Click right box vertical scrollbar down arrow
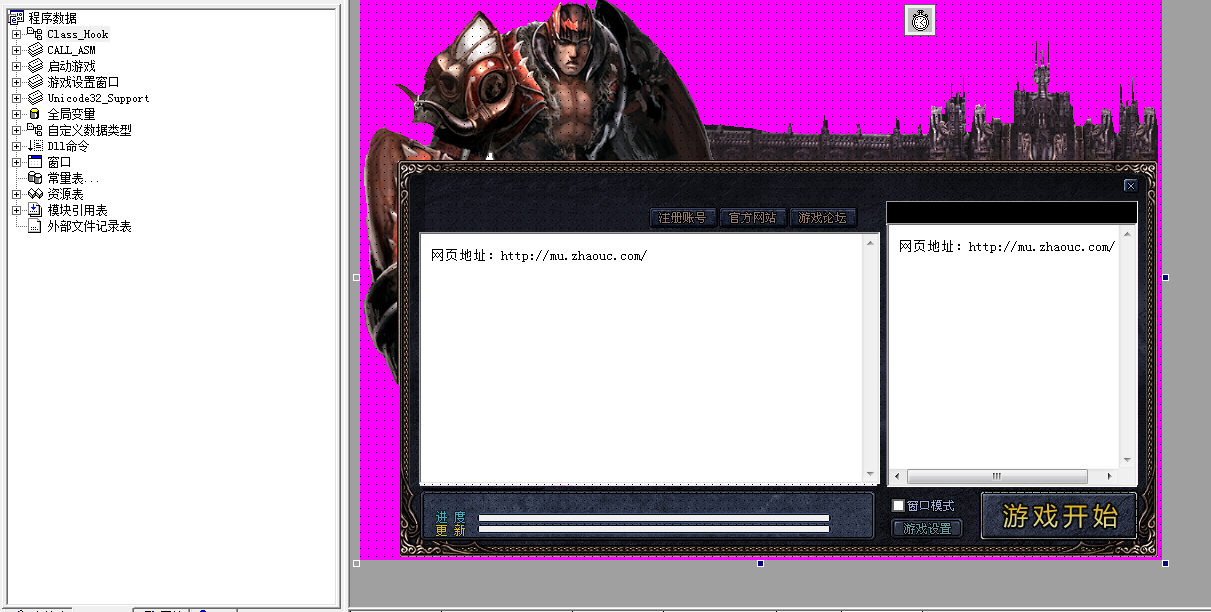The image size is (1211, 612). click(1128, 460)
